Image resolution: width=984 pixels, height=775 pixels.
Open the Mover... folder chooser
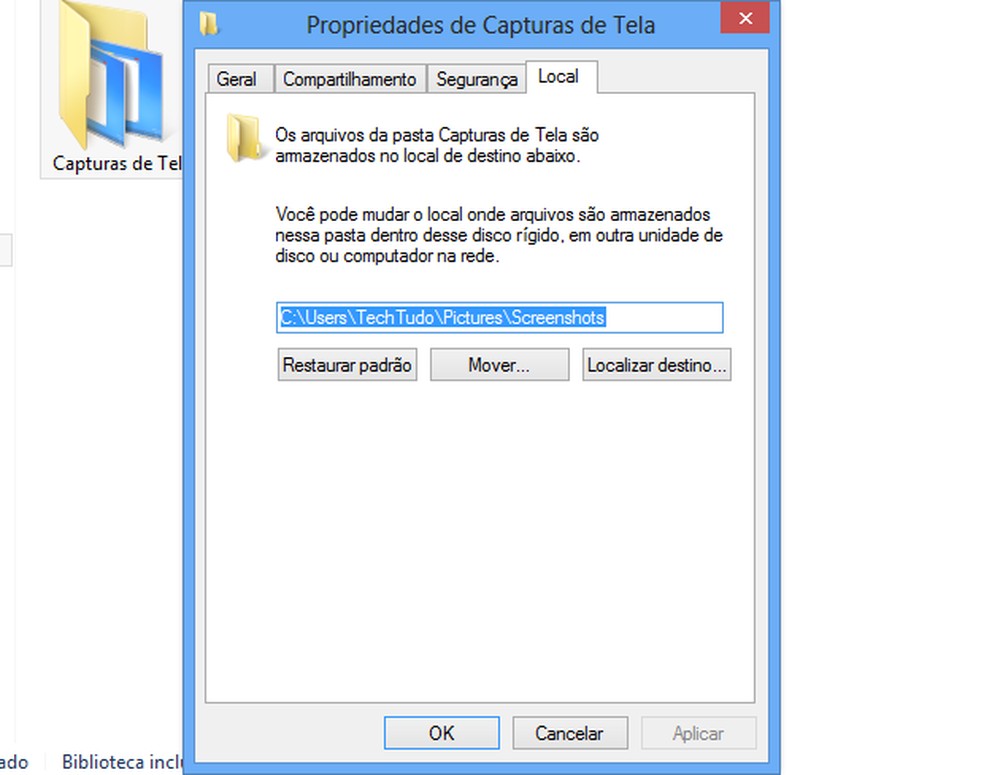tap(500, 365)
